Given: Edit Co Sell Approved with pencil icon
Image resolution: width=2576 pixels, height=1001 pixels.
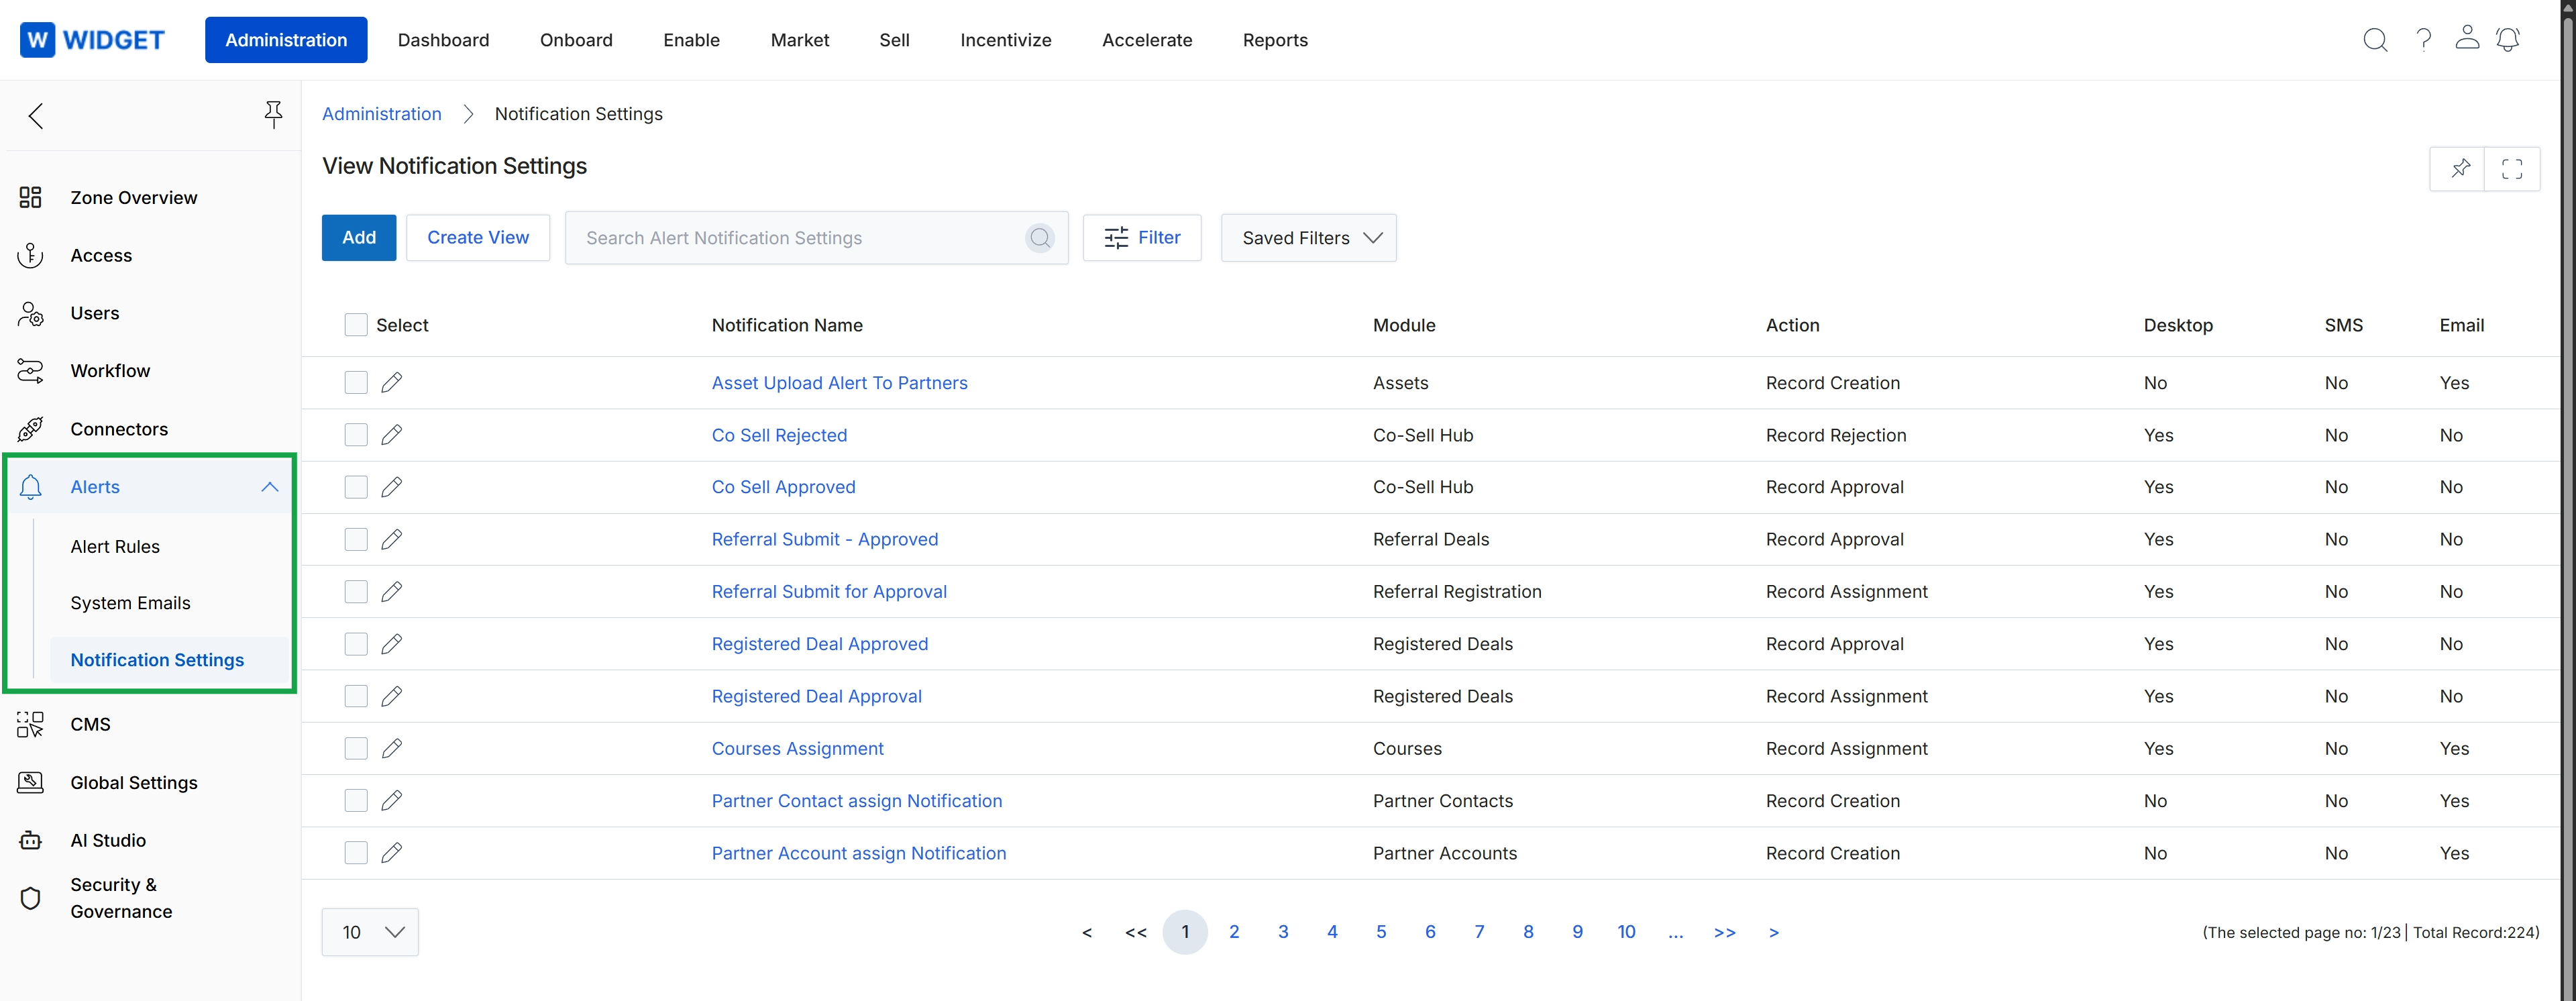Looking at the screenshot, I should point(392,487).
